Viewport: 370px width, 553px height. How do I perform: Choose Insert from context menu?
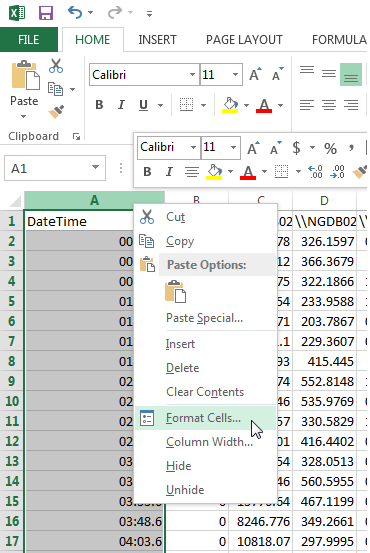coord(205,344)
